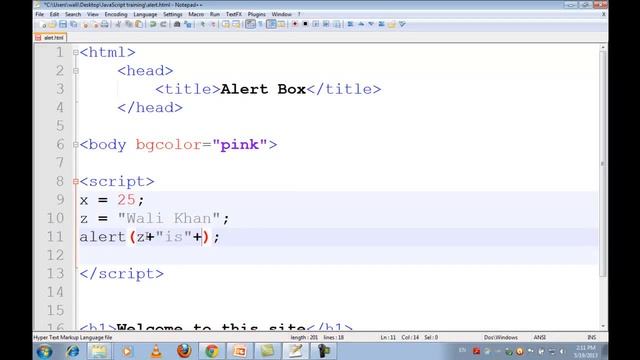Click 'ANSI' encoding in status bar
The height and width of the screenshot is (360, 640).
540,338
